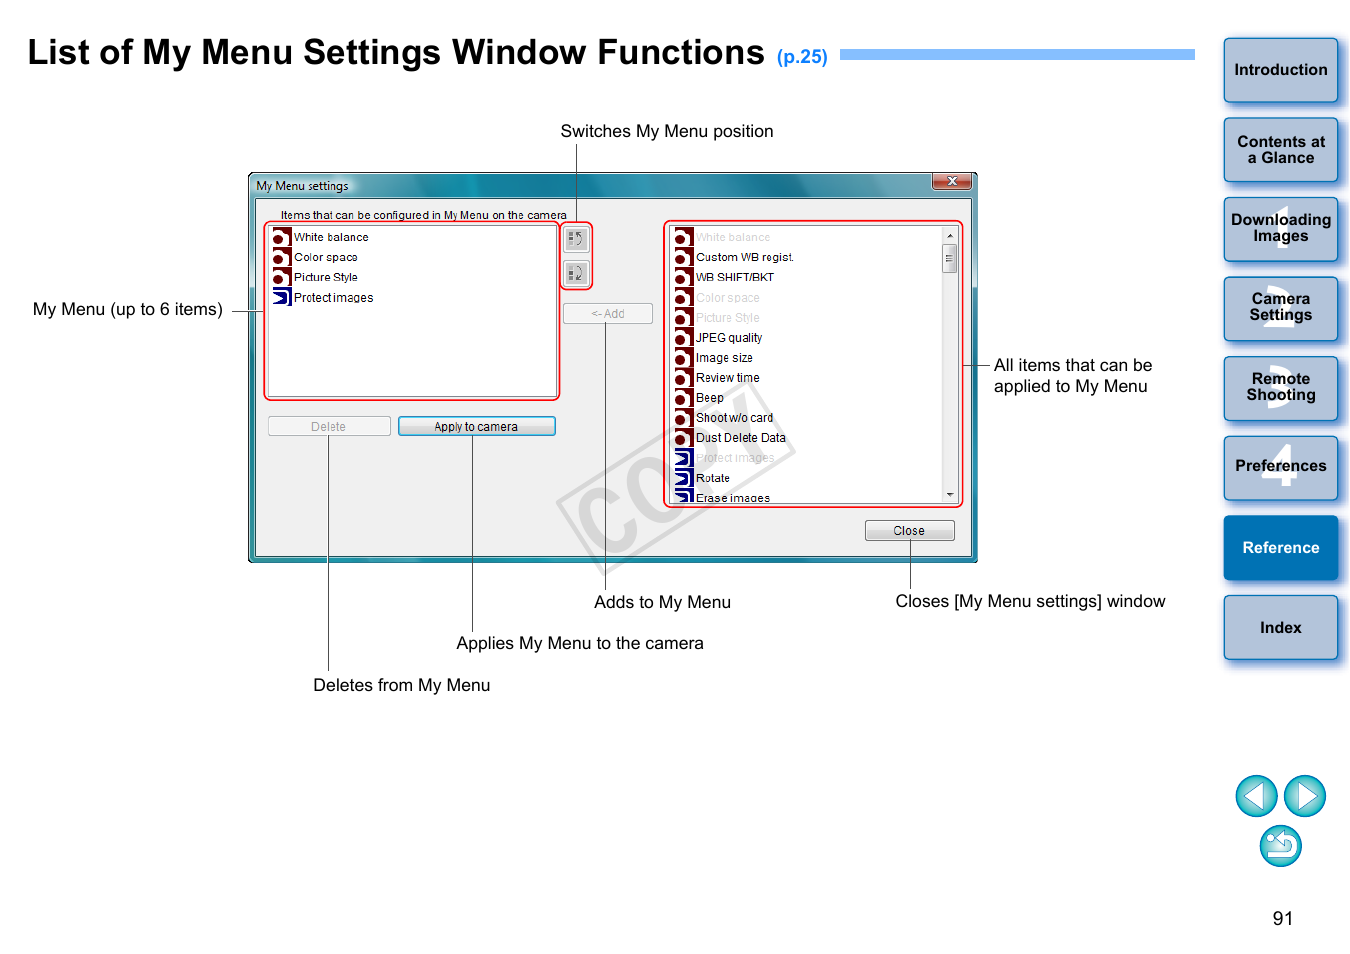Viewport: 1350px width, 954px height.
Task: Click camera icon beside Picture Style in My Menu
Action: pos(282,277)
